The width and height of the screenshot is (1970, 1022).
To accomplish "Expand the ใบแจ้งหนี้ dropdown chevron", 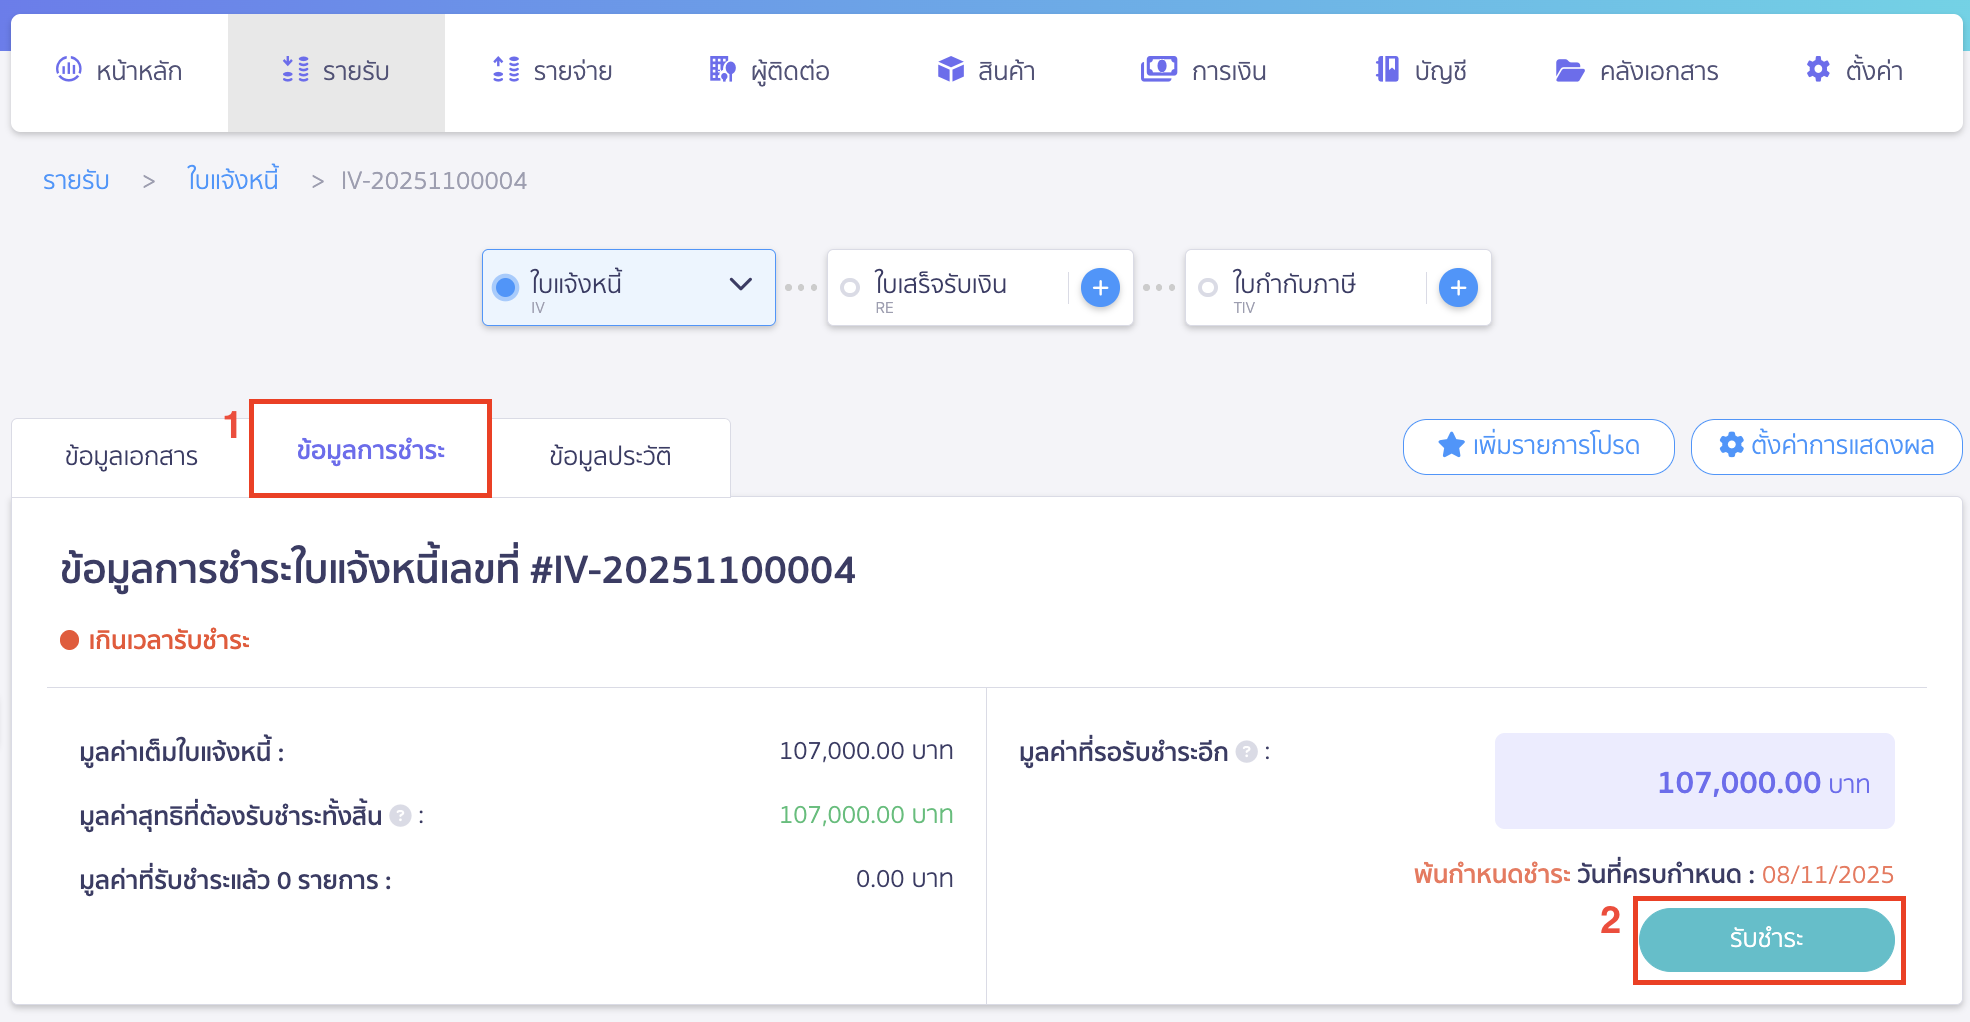I will click(x=740, y=284).
